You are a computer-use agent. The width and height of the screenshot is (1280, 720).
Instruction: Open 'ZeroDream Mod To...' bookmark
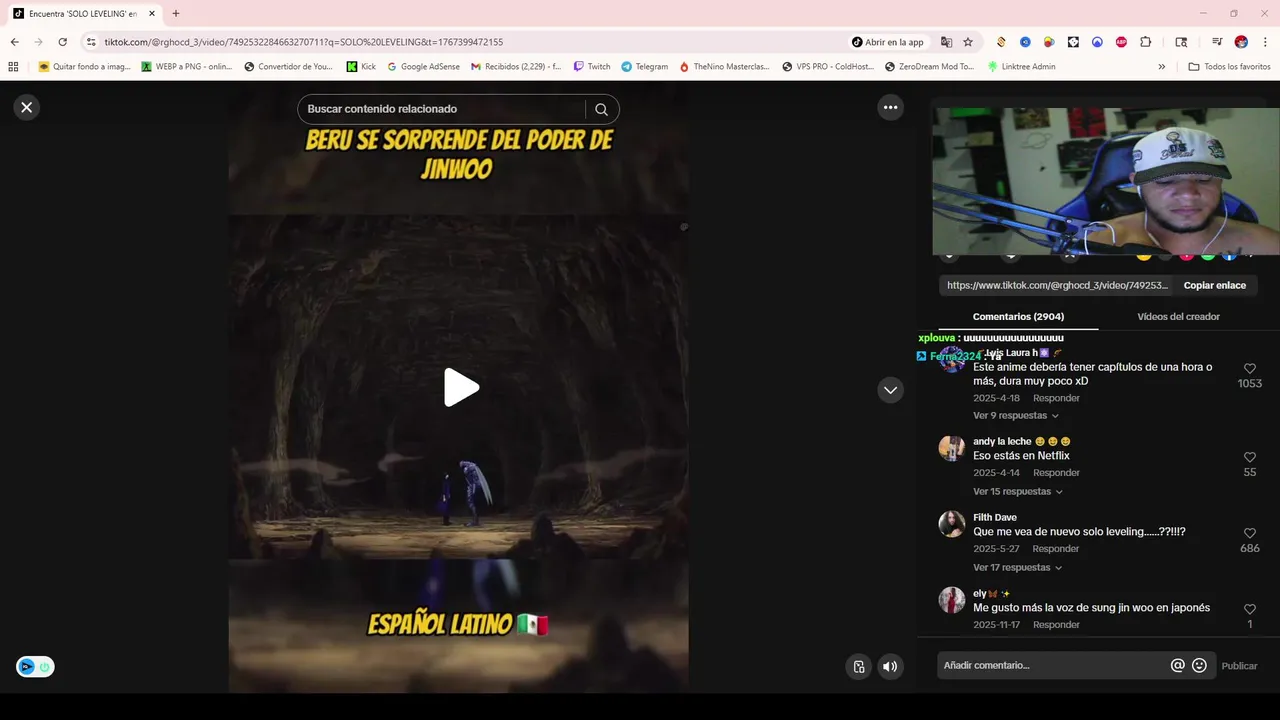click(x=929, y=67)
